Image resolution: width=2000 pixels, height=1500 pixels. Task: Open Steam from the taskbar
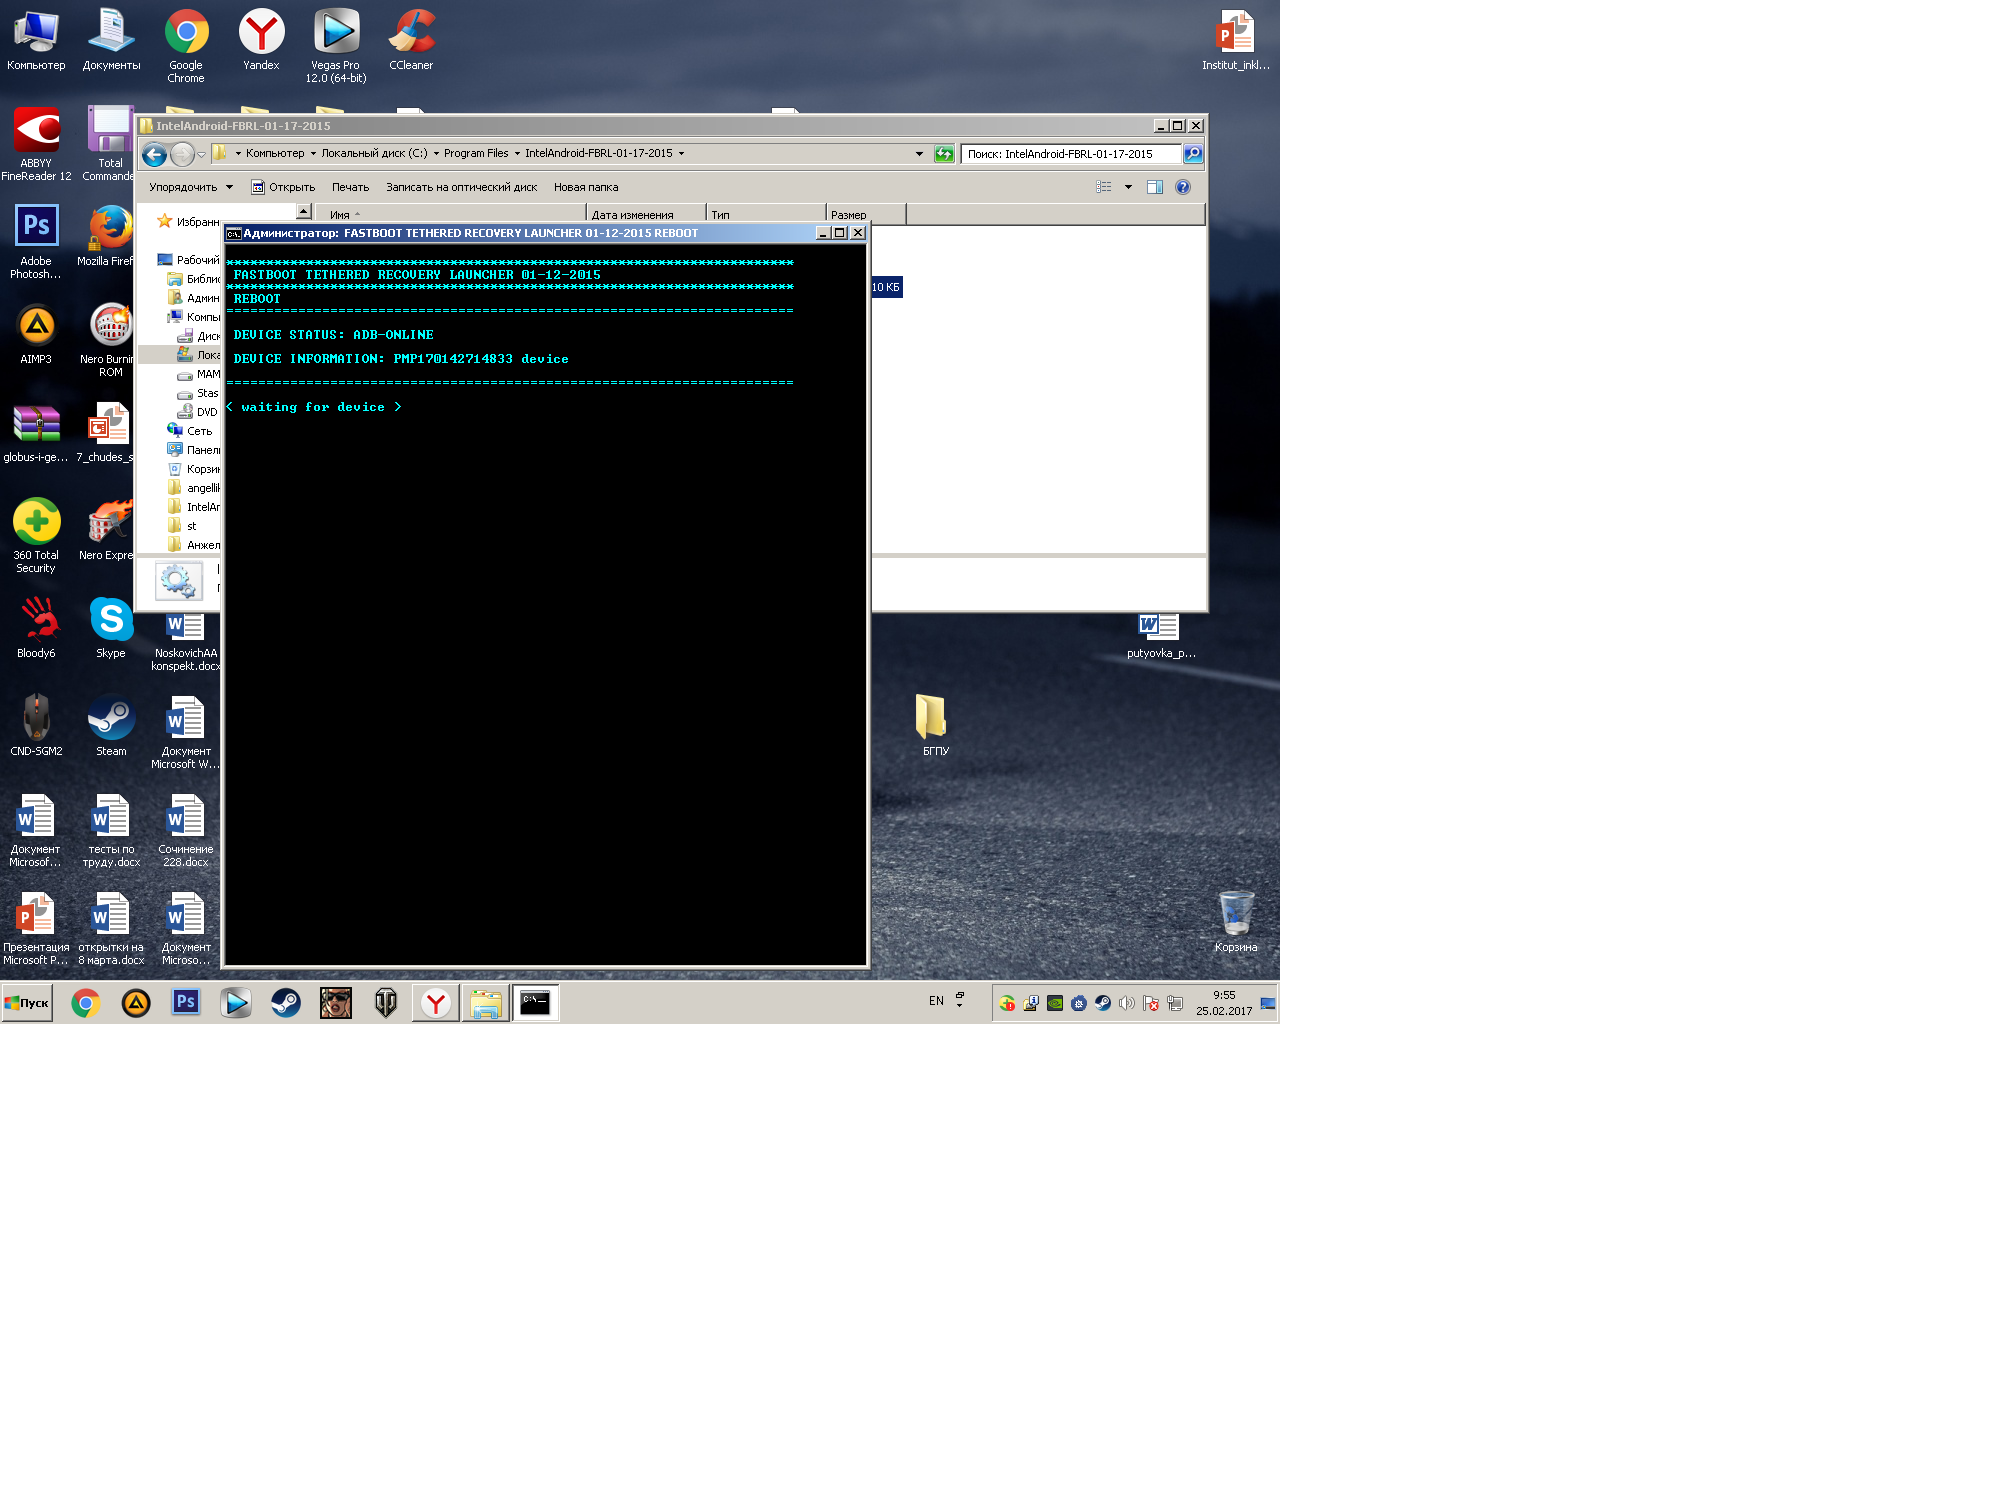coord(286,1003)
